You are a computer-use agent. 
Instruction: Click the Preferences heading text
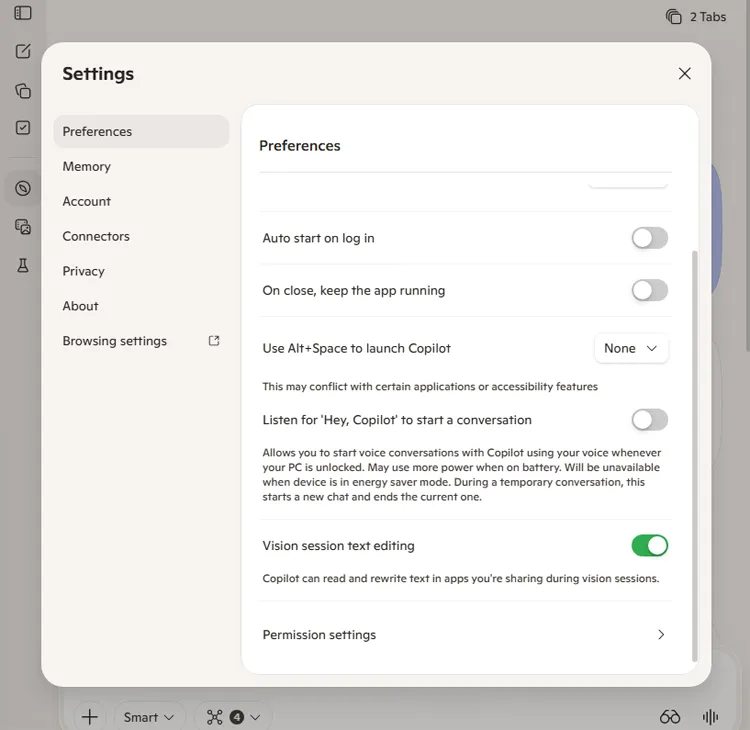point(299,146)
